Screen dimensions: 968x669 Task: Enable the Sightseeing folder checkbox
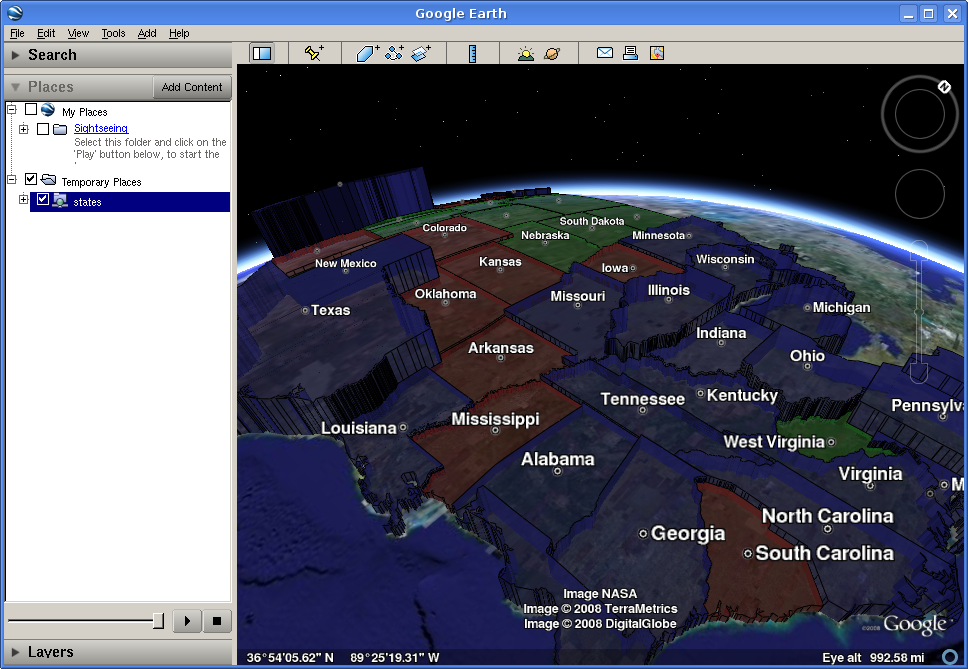coord(43,129)
